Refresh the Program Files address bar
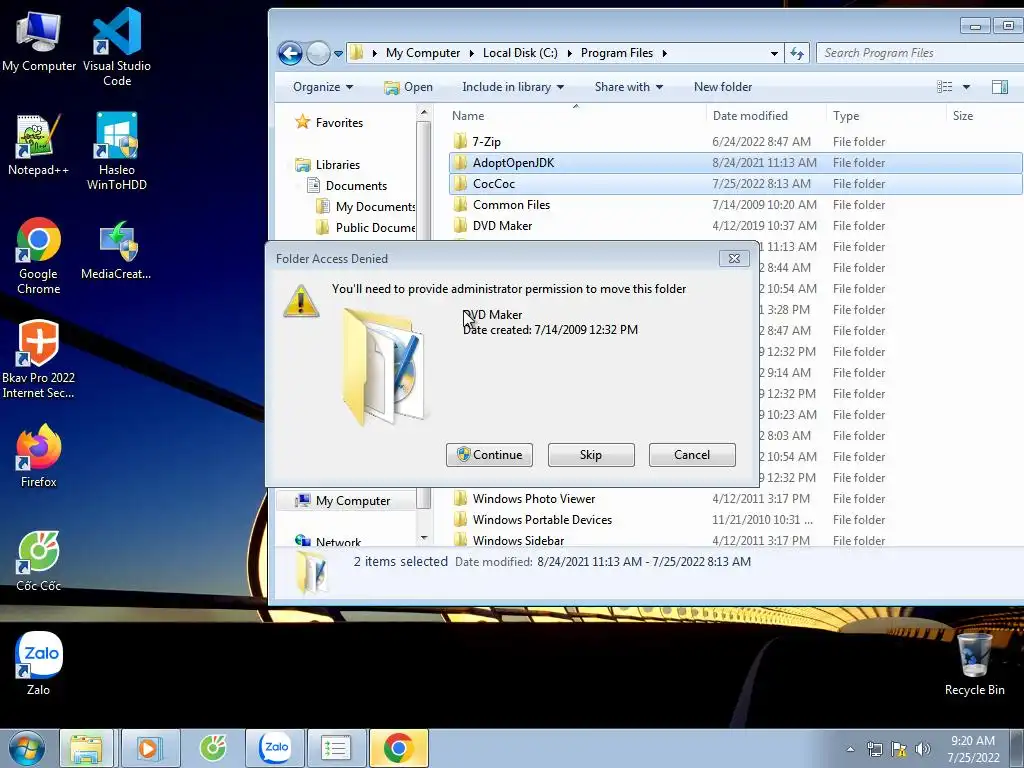 [x=797, y=53]
